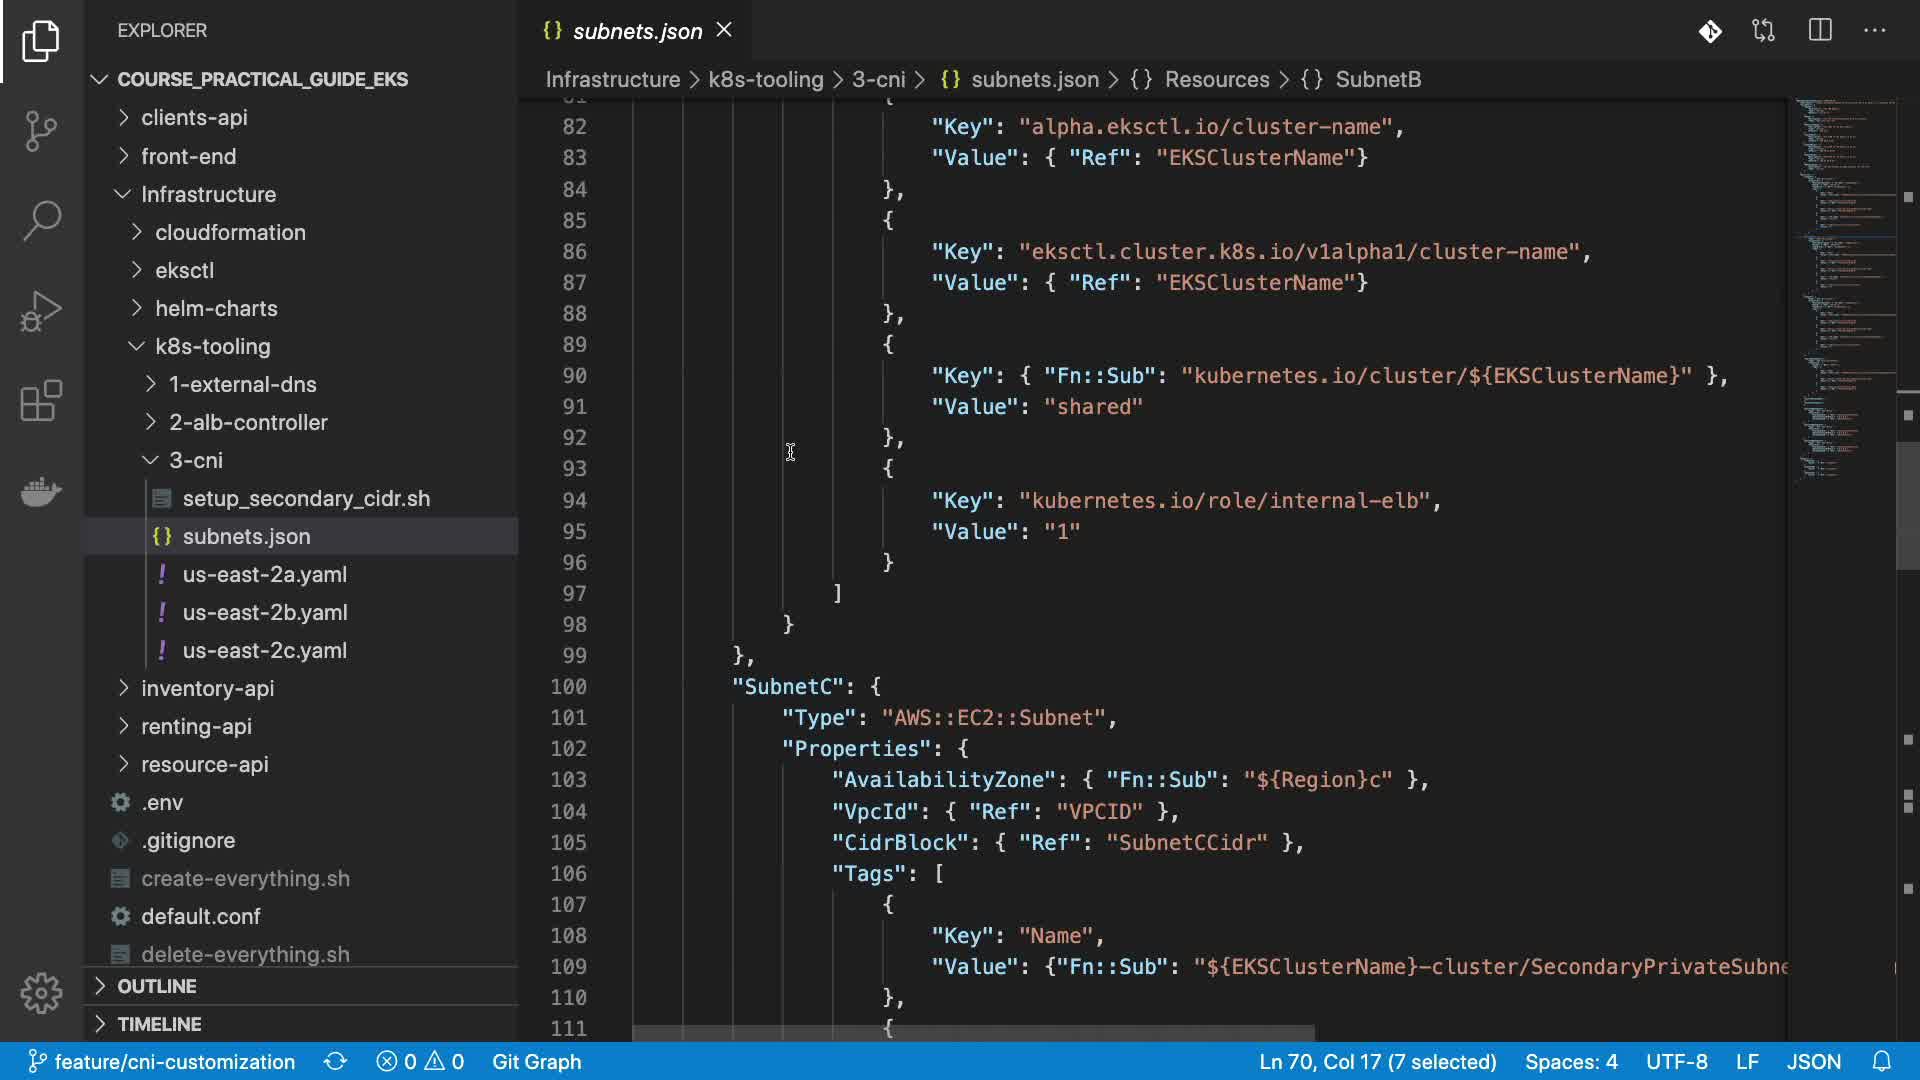Click the Synchronize Changes icon

[x=335, y=1061]
